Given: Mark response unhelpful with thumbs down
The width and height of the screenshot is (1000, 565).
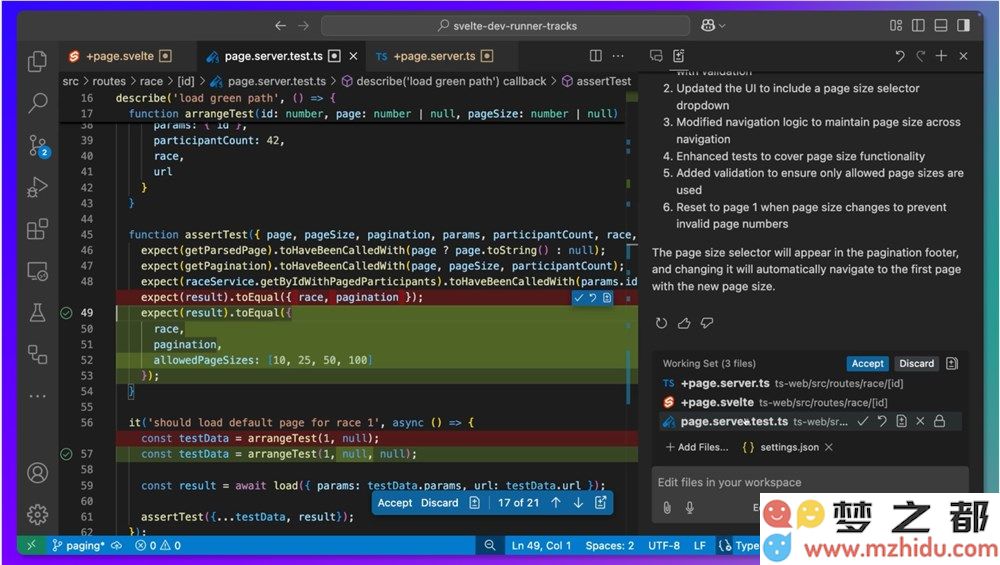Looking at the screenshot, I should (707, 323).
